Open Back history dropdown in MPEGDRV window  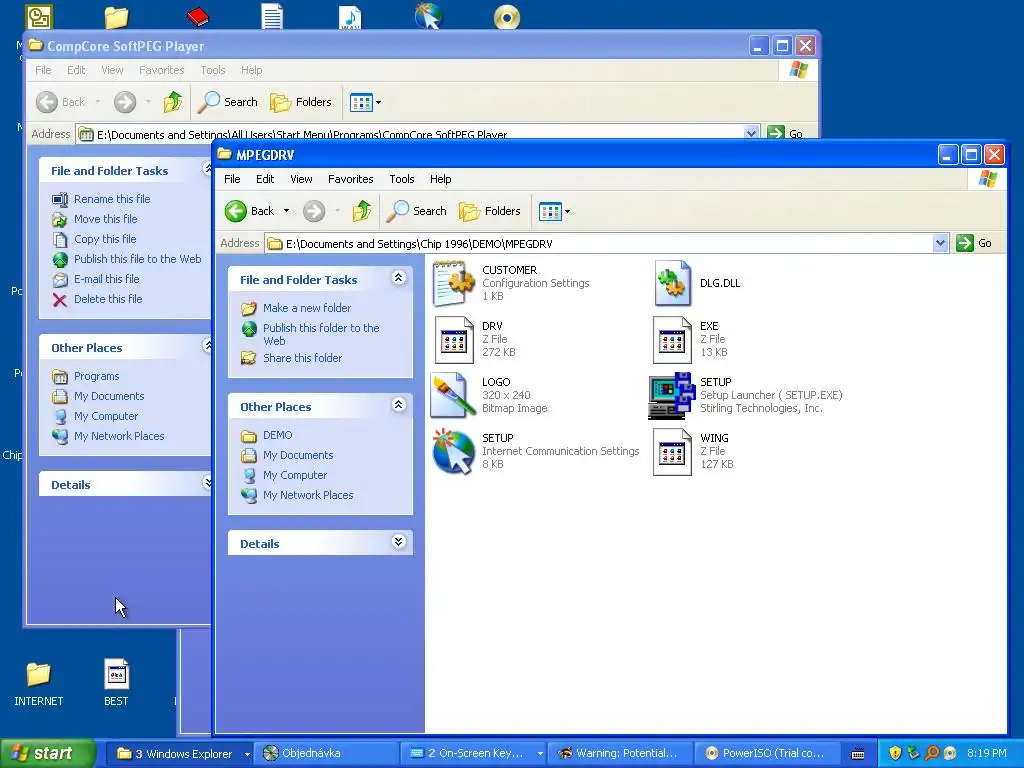point(286,211)
